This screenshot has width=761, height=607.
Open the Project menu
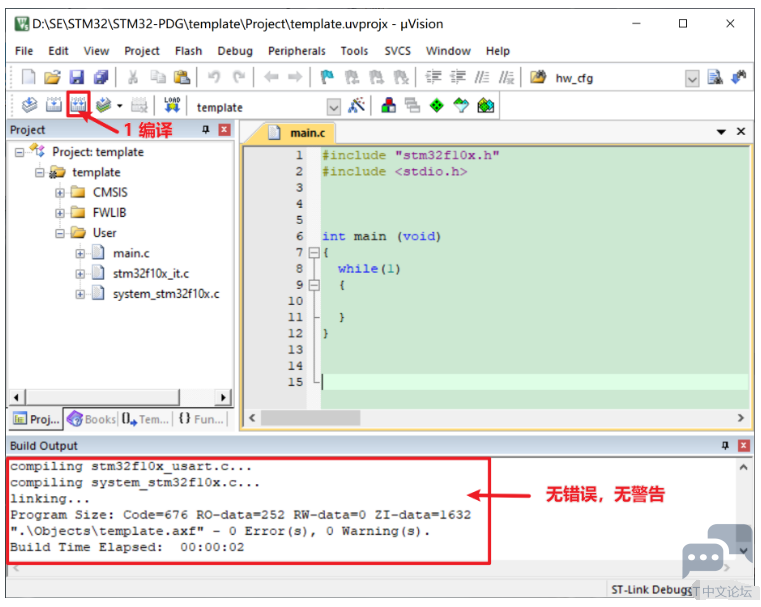tap(142, 51)
